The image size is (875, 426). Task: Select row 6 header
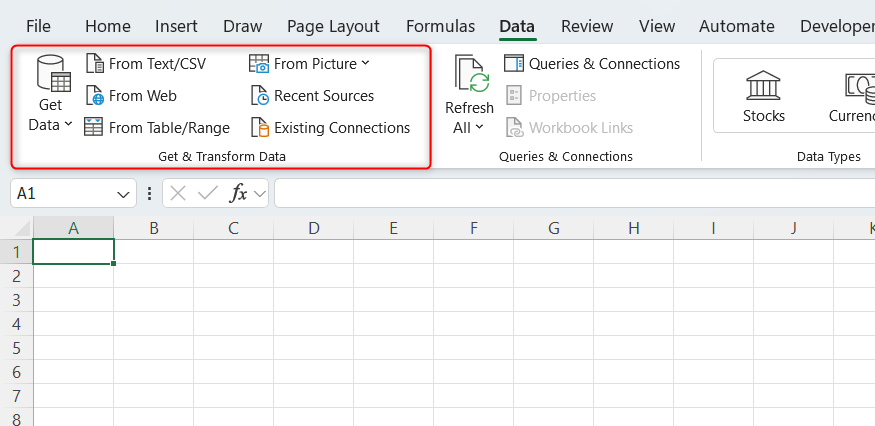tap(17, 372)
